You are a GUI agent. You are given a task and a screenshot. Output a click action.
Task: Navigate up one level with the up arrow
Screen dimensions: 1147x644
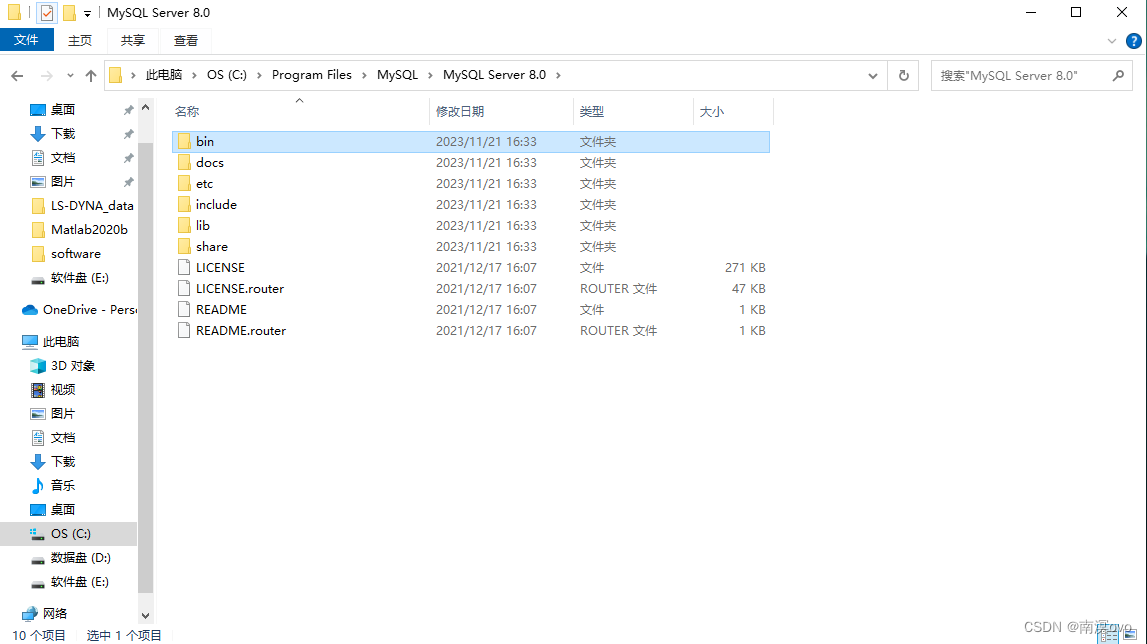tap(91, 74)
